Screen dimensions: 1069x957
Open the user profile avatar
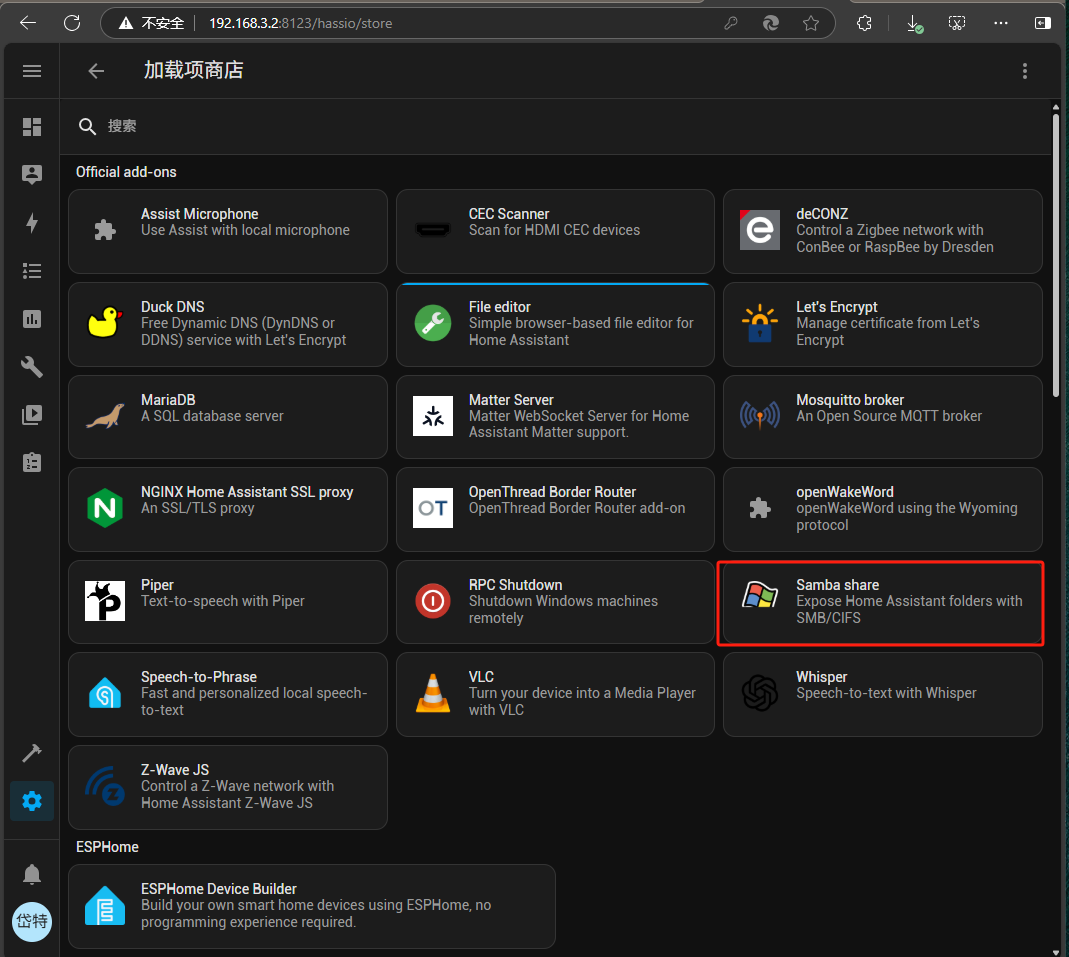click(32, 921)
